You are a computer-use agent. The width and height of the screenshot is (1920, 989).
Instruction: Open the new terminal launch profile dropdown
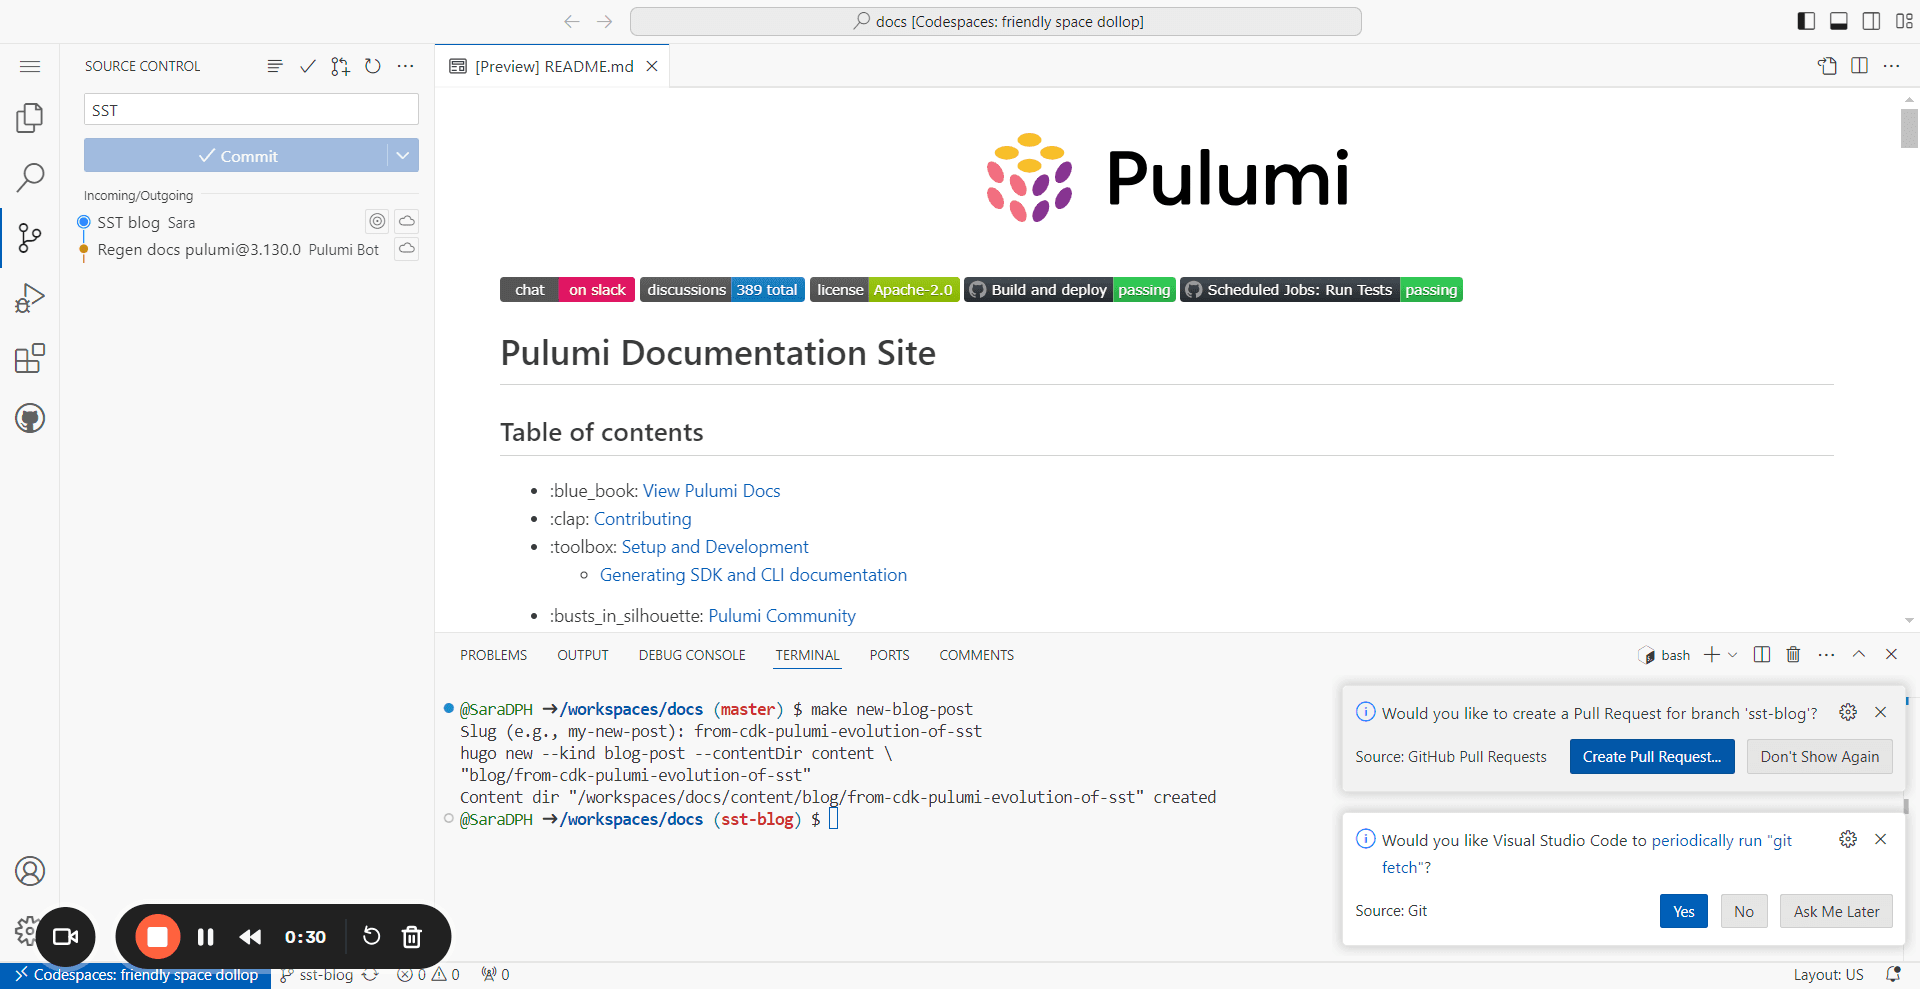click(1733, 655)
